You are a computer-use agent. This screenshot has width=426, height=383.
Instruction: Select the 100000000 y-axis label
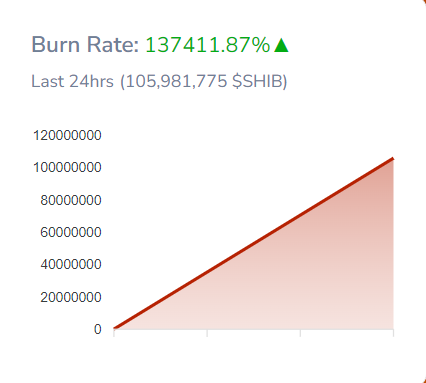coord(67,167)
